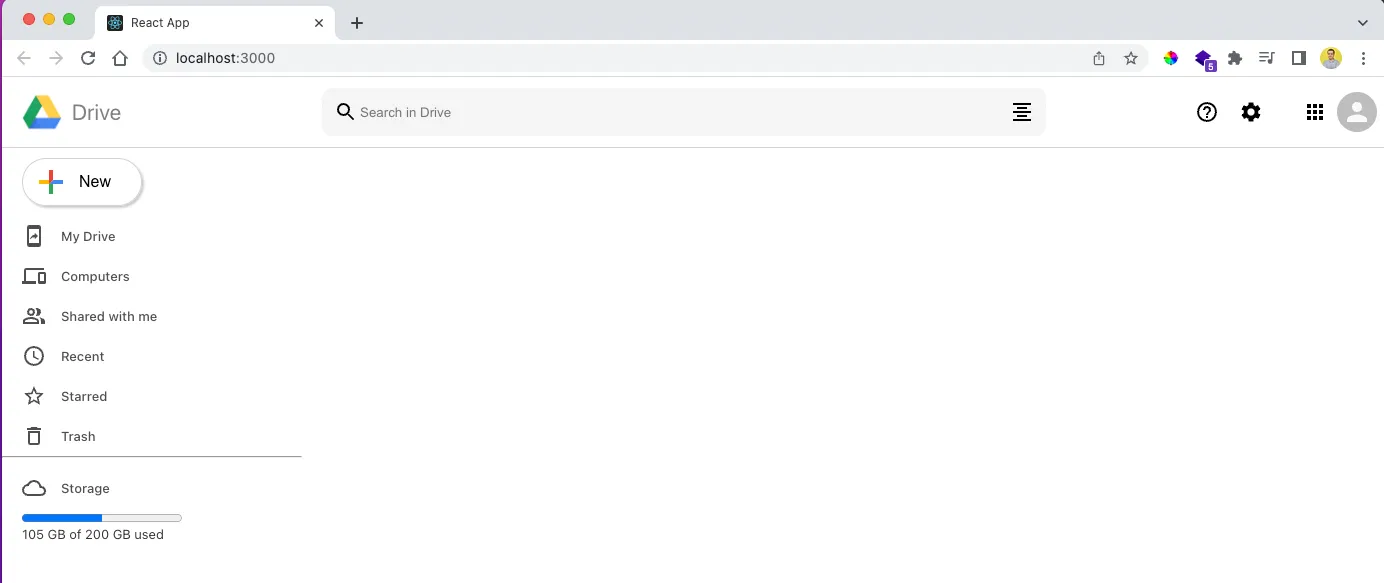
Task: Open Trash in sidebar
Action: pos(78,436)
